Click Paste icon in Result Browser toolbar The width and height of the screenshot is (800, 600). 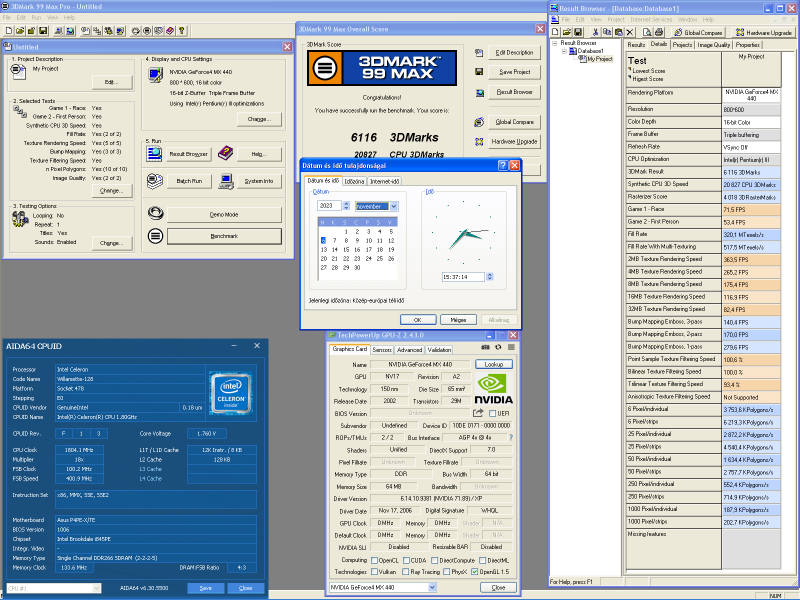coord(618,32)
